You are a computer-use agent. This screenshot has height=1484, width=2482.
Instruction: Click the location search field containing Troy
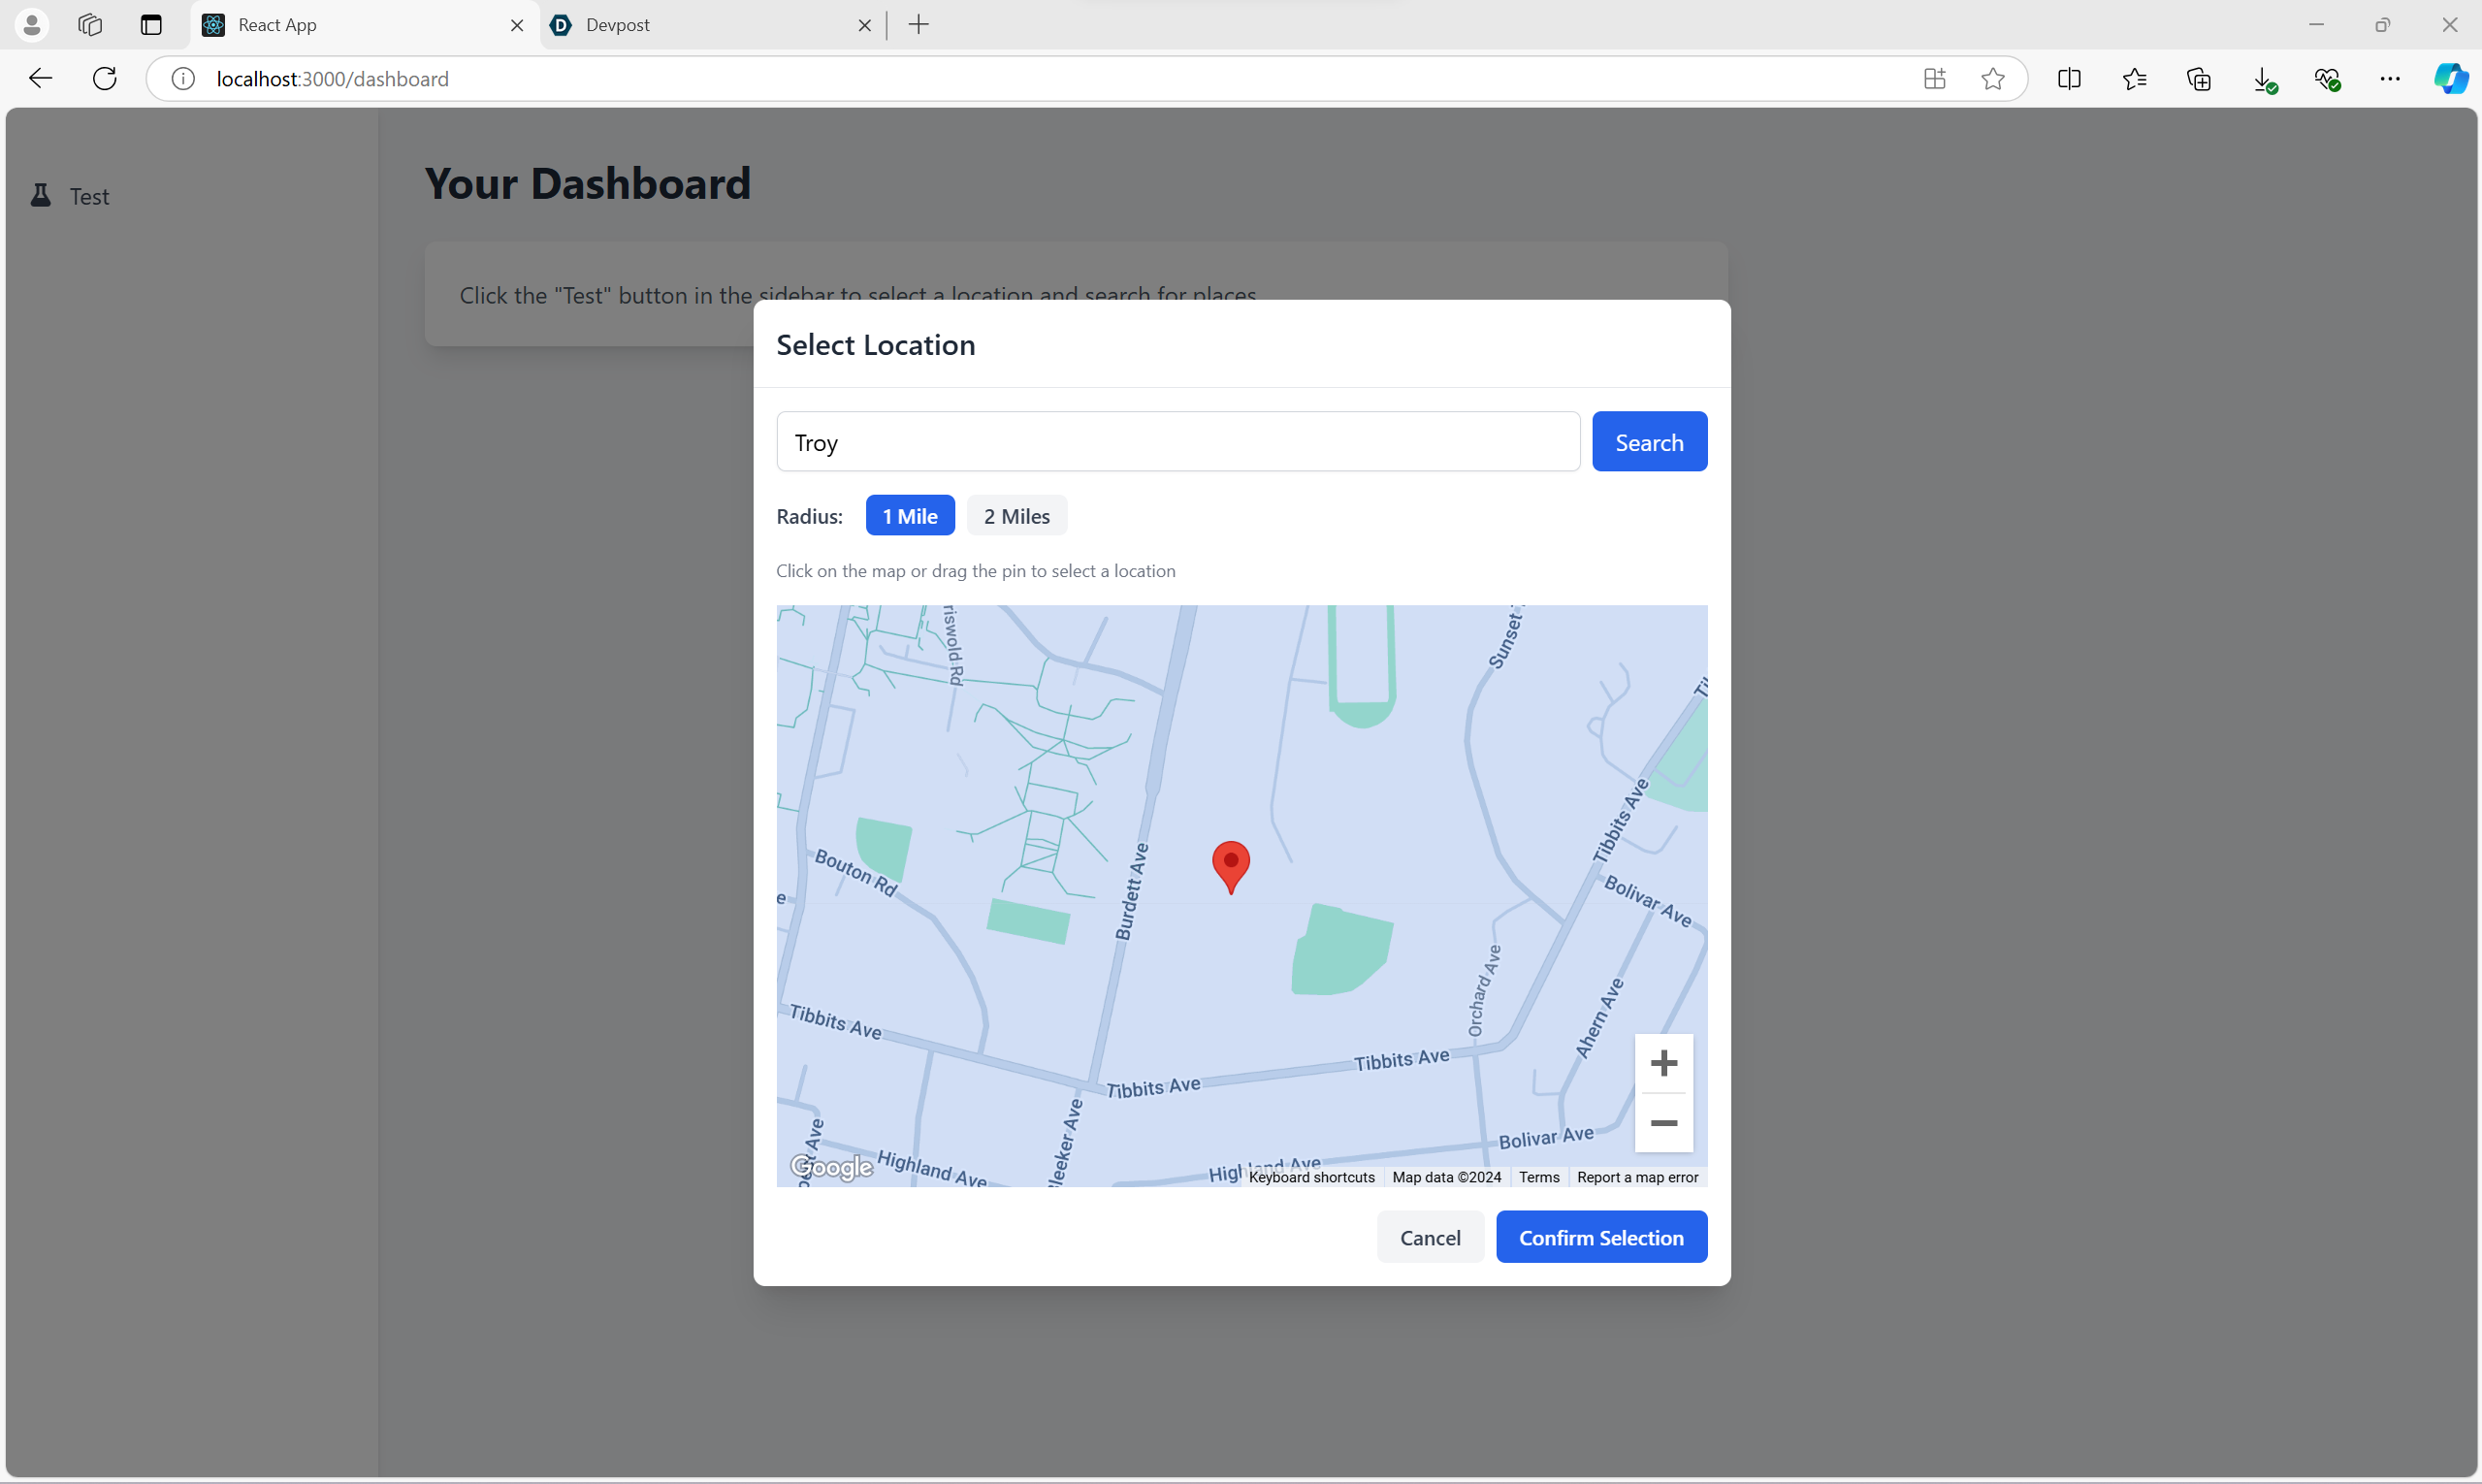pyautogui.click(x=1177, y=442)
